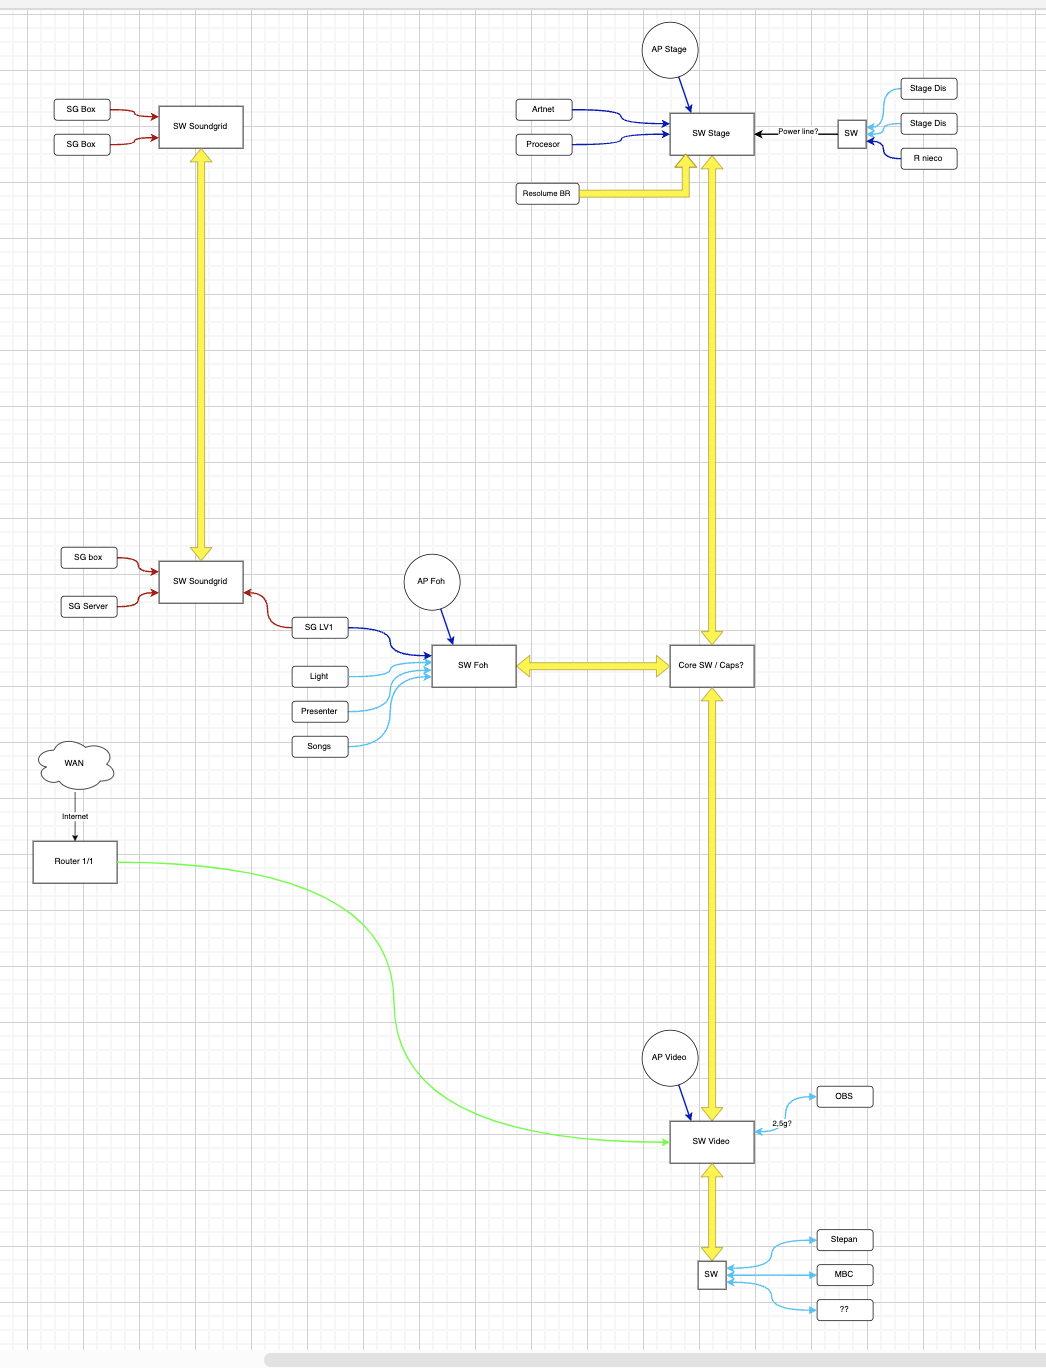Click the SG Server box
This screenshot has width=1046, height=1368.
[89, 607]
